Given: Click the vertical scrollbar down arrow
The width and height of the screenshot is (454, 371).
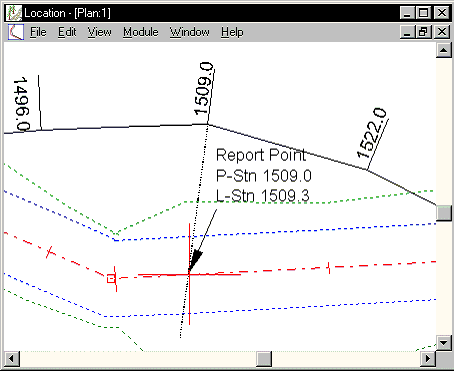Looking at the screenshot, I should (x=443, y=342).
